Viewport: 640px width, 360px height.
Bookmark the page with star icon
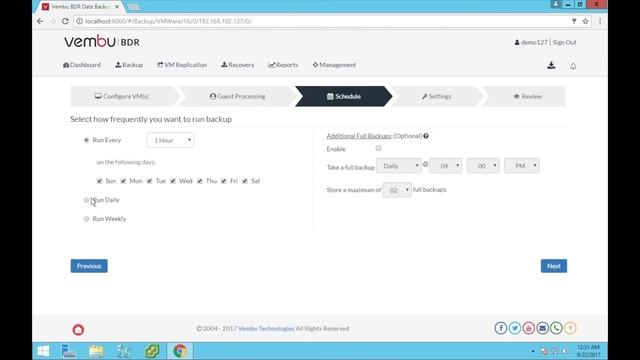pyautogui.click(x=585, y=21)
